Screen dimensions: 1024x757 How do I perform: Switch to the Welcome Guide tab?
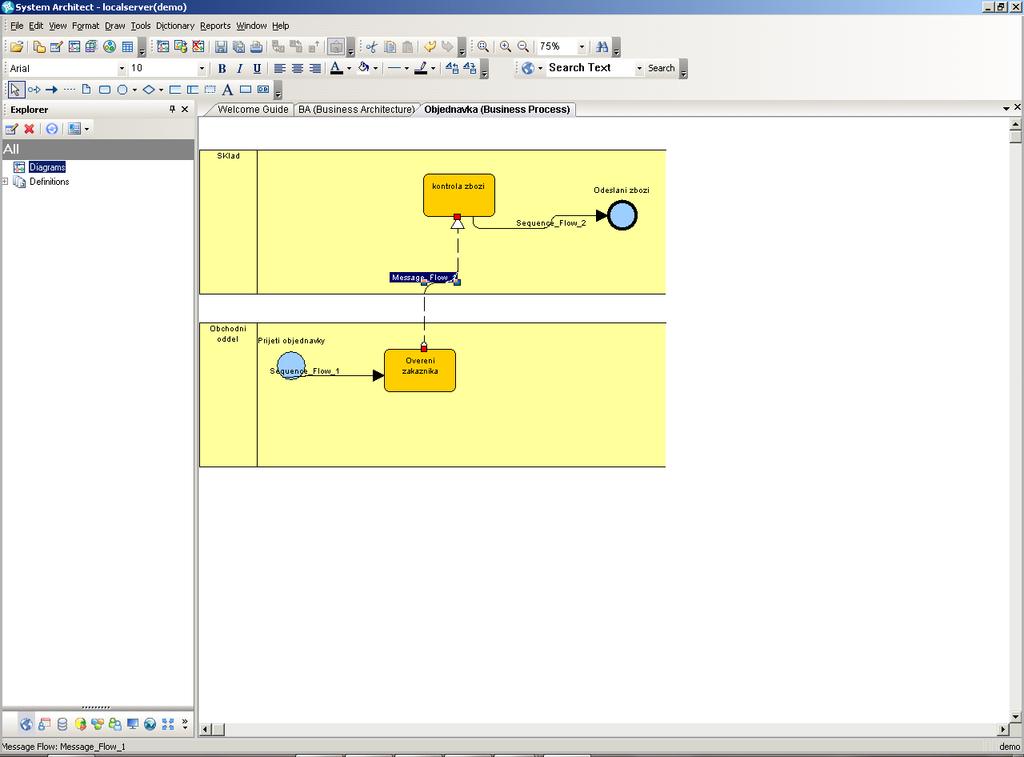tap(253, 109)
